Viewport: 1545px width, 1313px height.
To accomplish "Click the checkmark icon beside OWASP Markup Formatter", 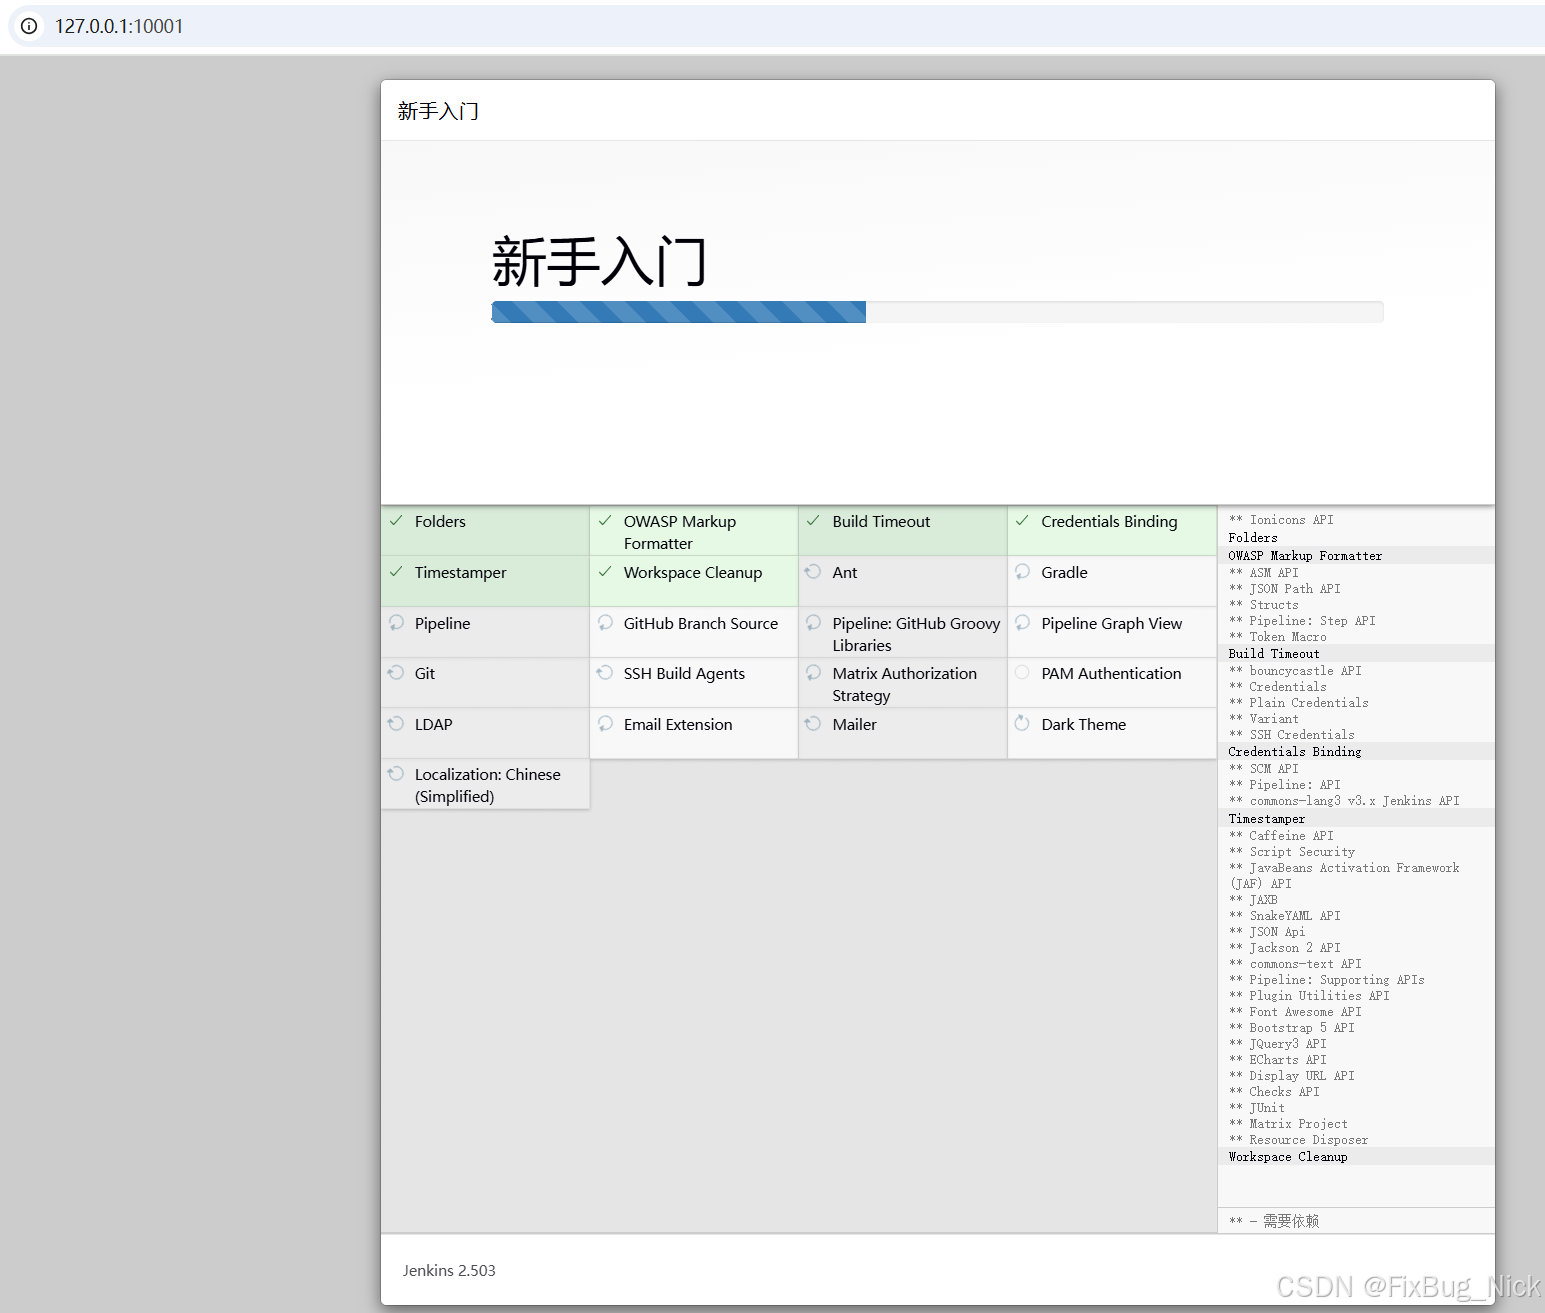I will 605,521.
